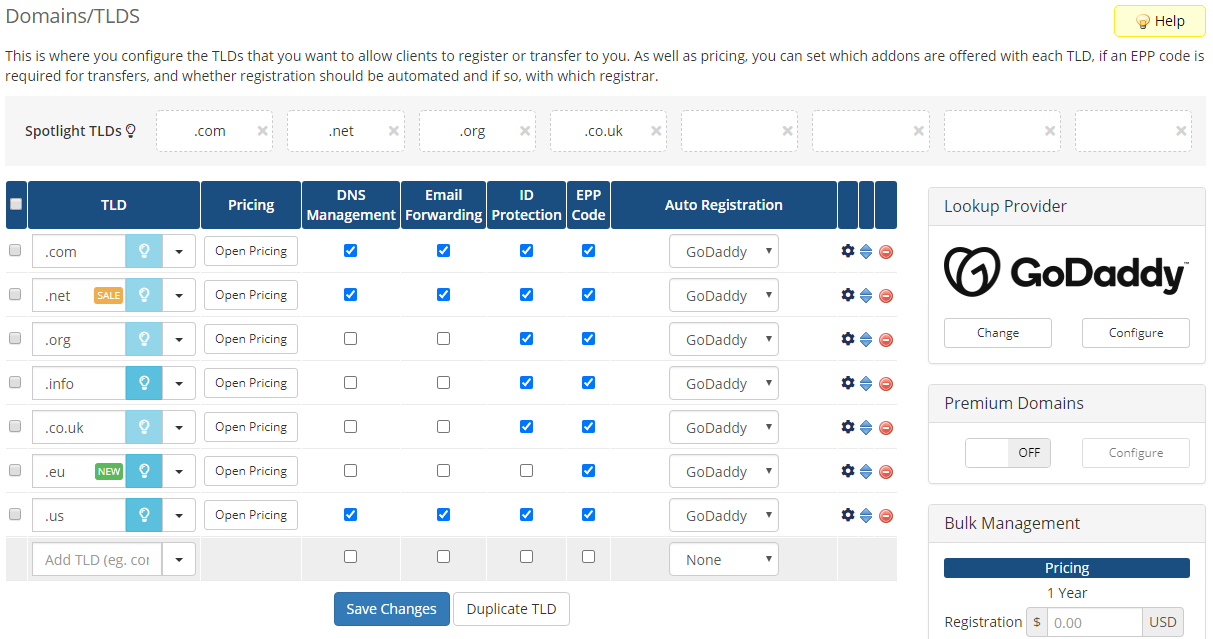
Task: Open settings gear icon on the .com row
Action: click(x=847, y=251)
